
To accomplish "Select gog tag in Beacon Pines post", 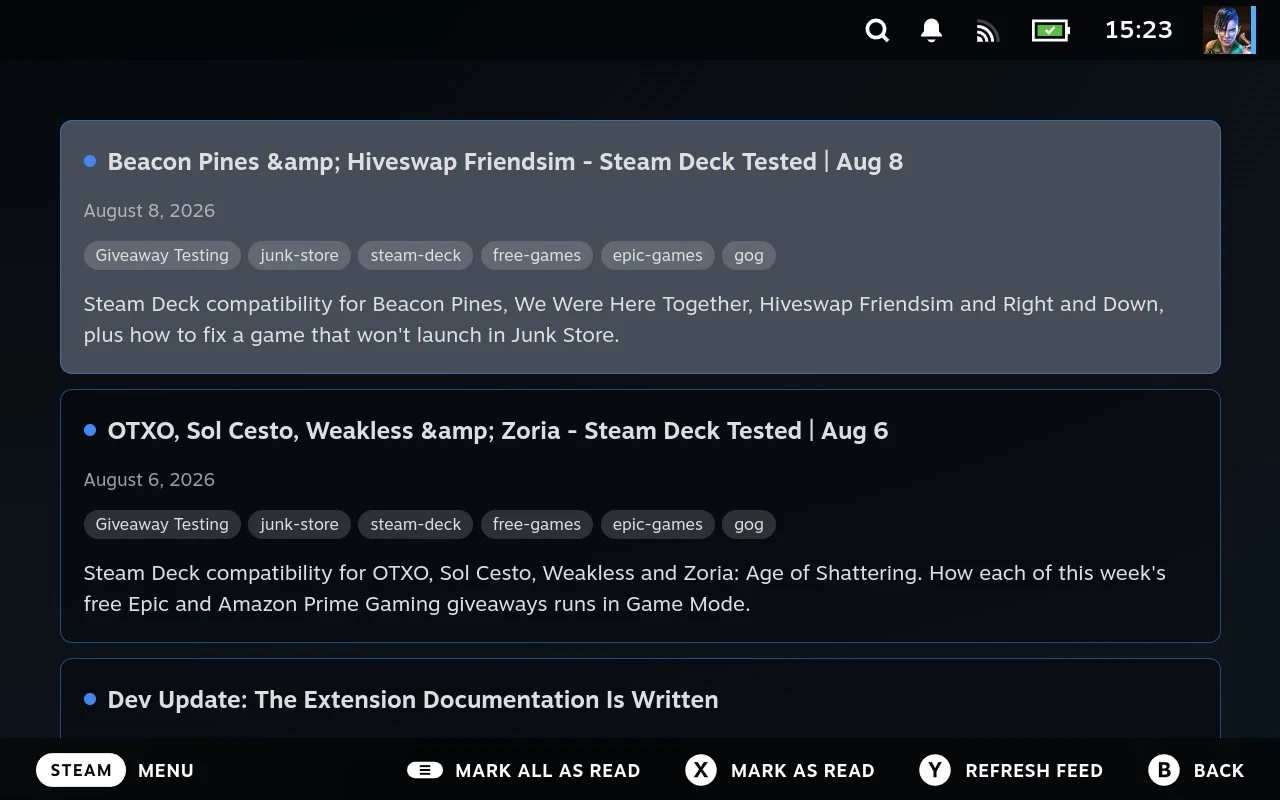I will pyautogui.click(x=749, y=255).
